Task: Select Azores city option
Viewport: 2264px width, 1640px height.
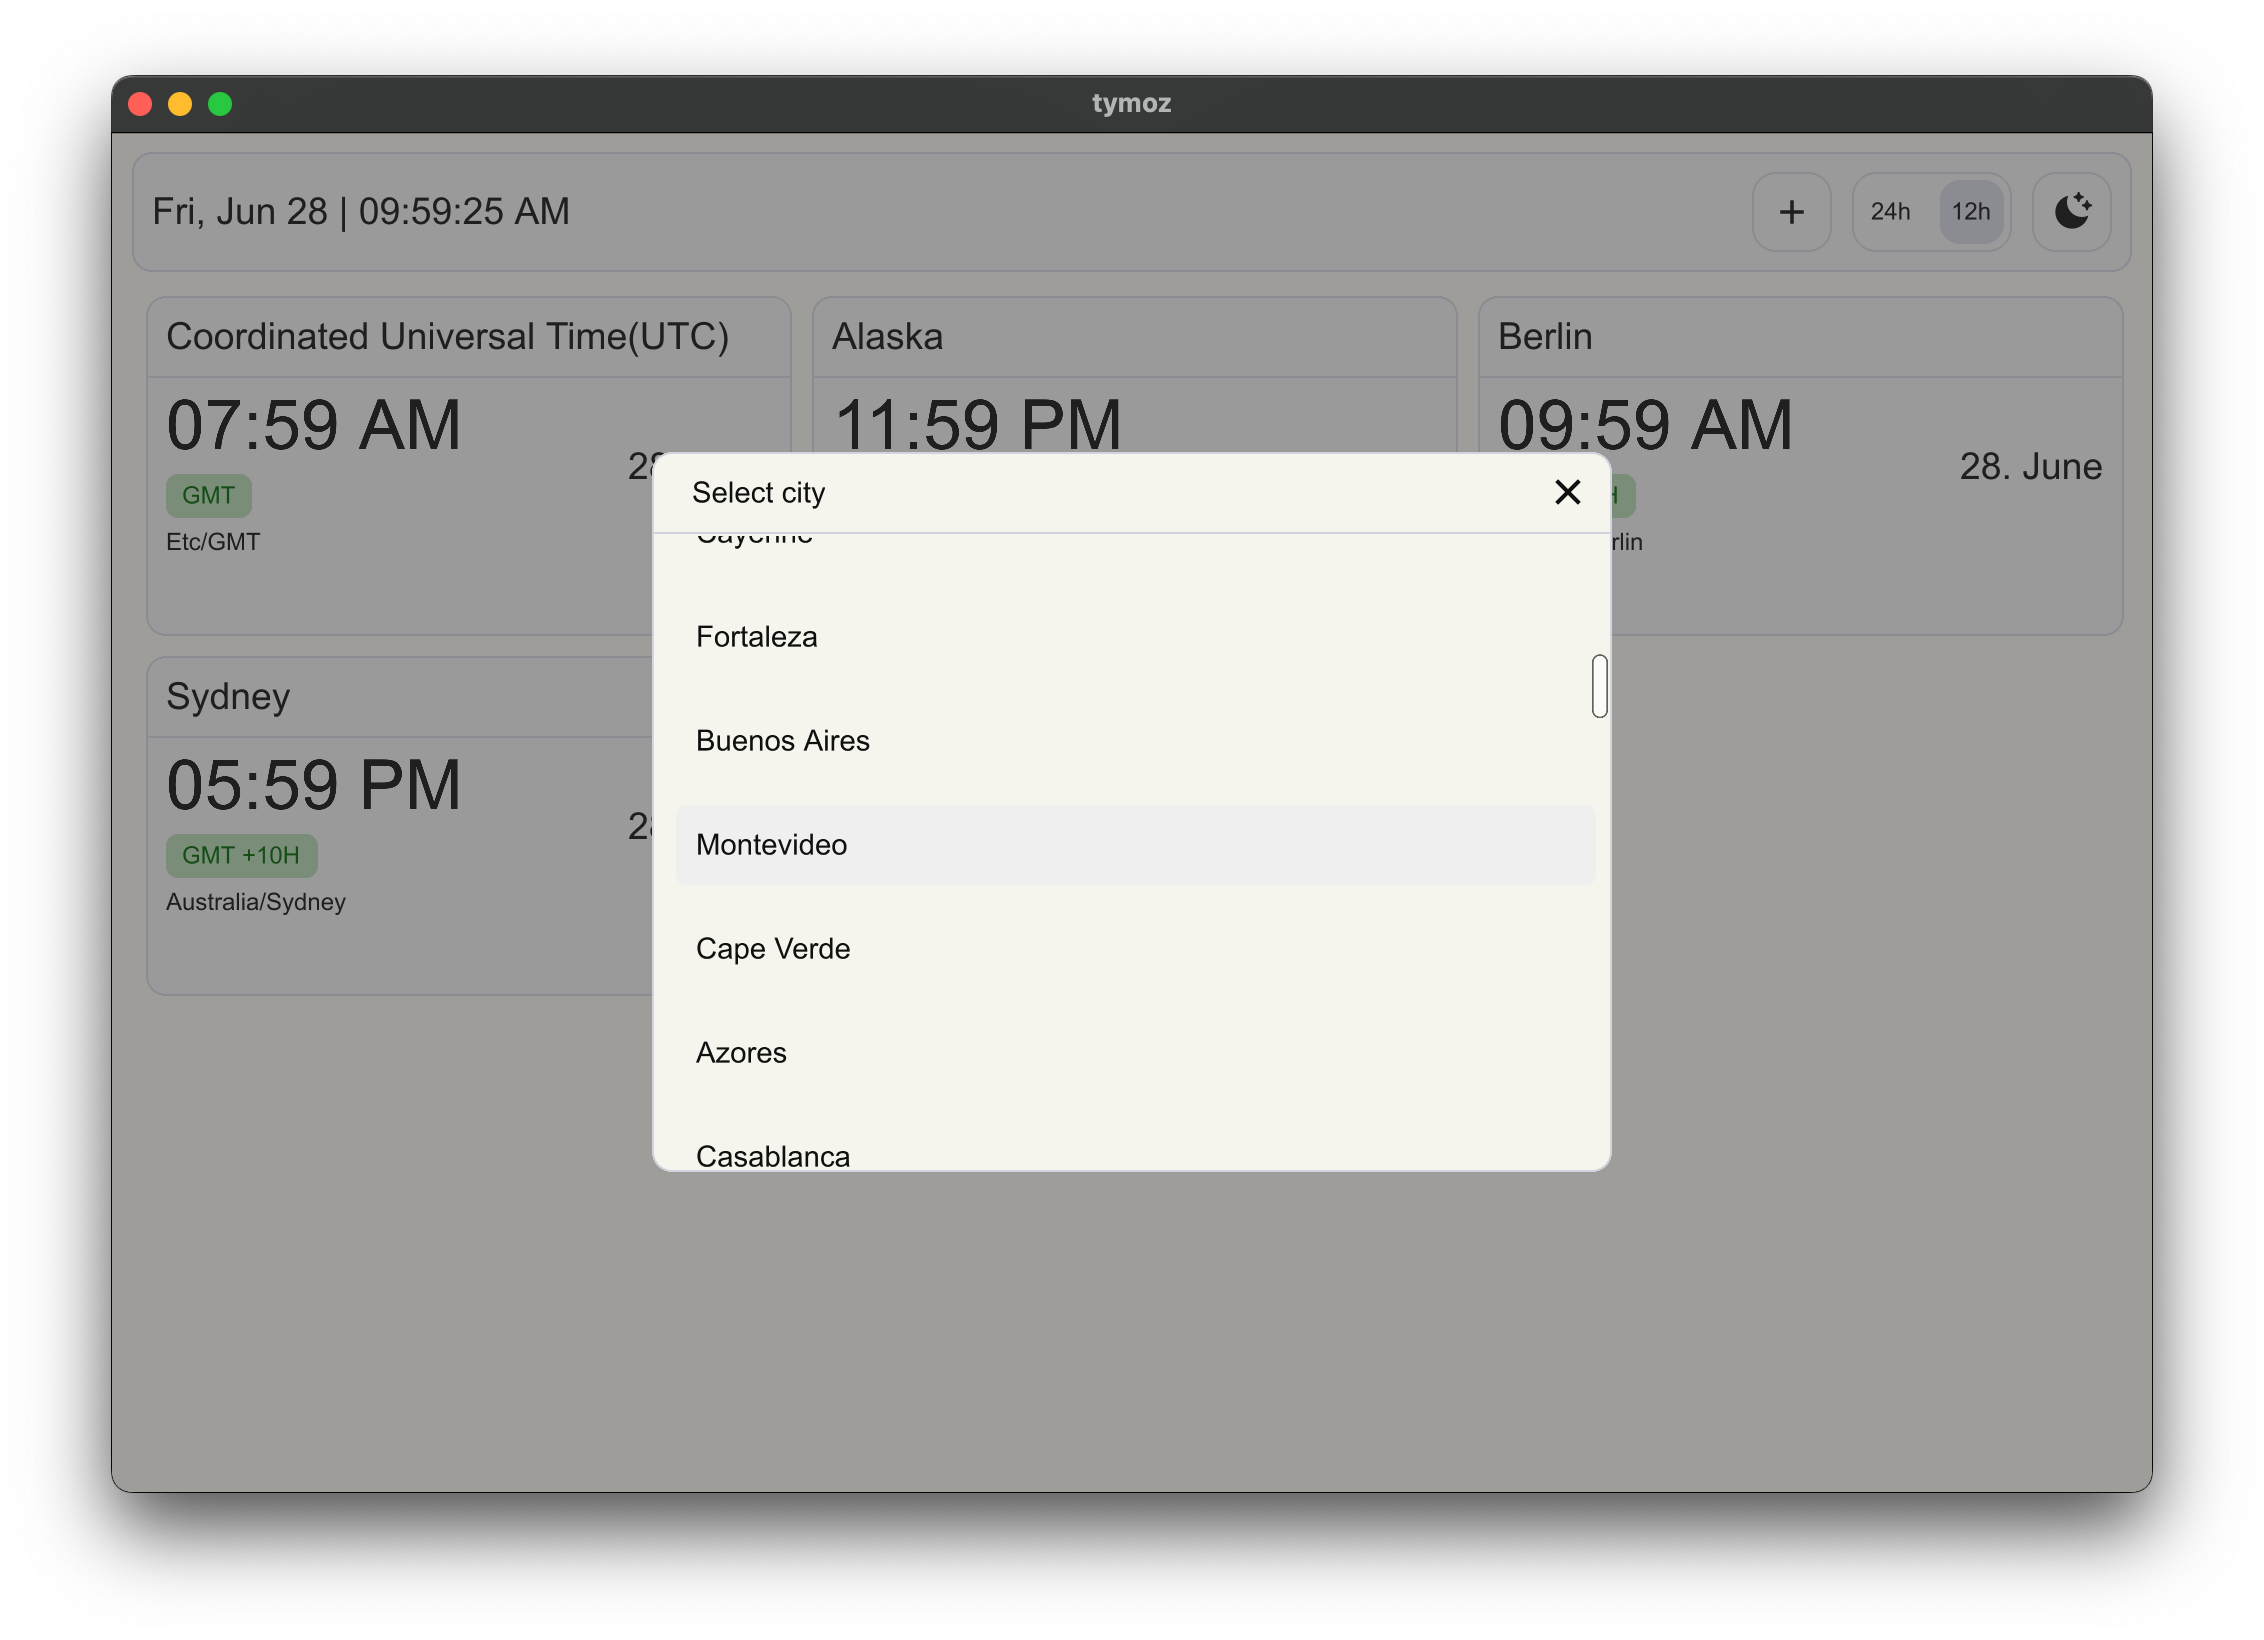Action: [x=741, y=1053]
